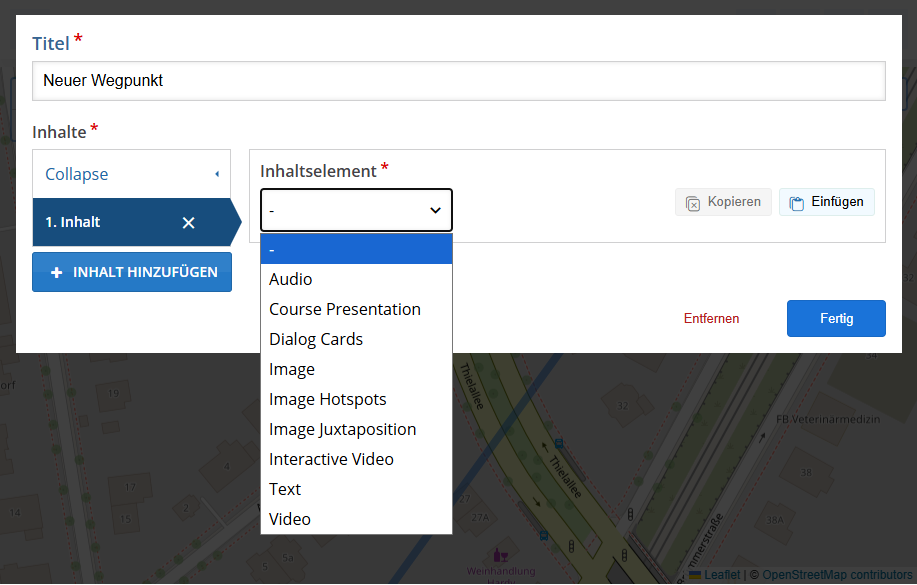Select Video content type

[290, 519]
